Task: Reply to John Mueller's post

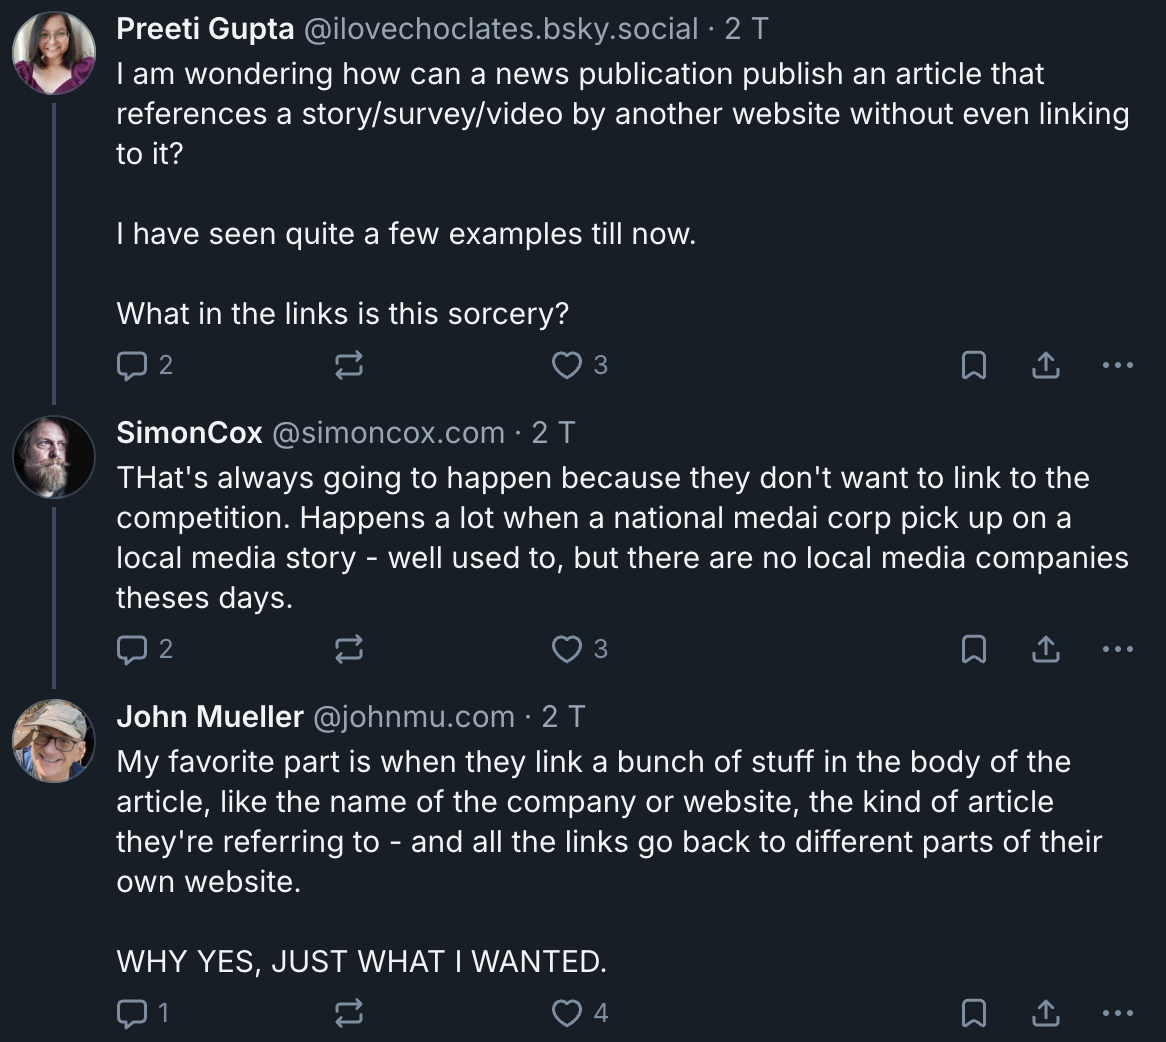Action: click(x=132, y=1014)
